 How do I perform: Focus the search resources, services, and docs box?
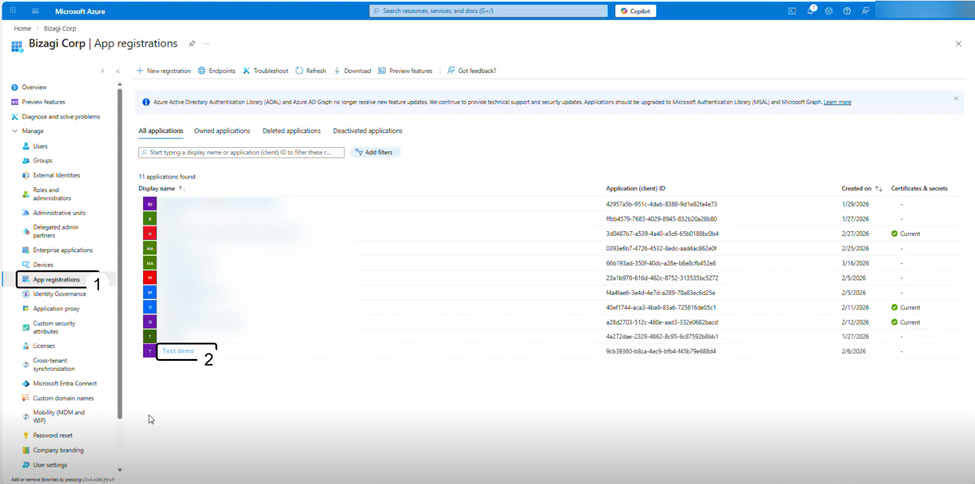coord(488,11)
